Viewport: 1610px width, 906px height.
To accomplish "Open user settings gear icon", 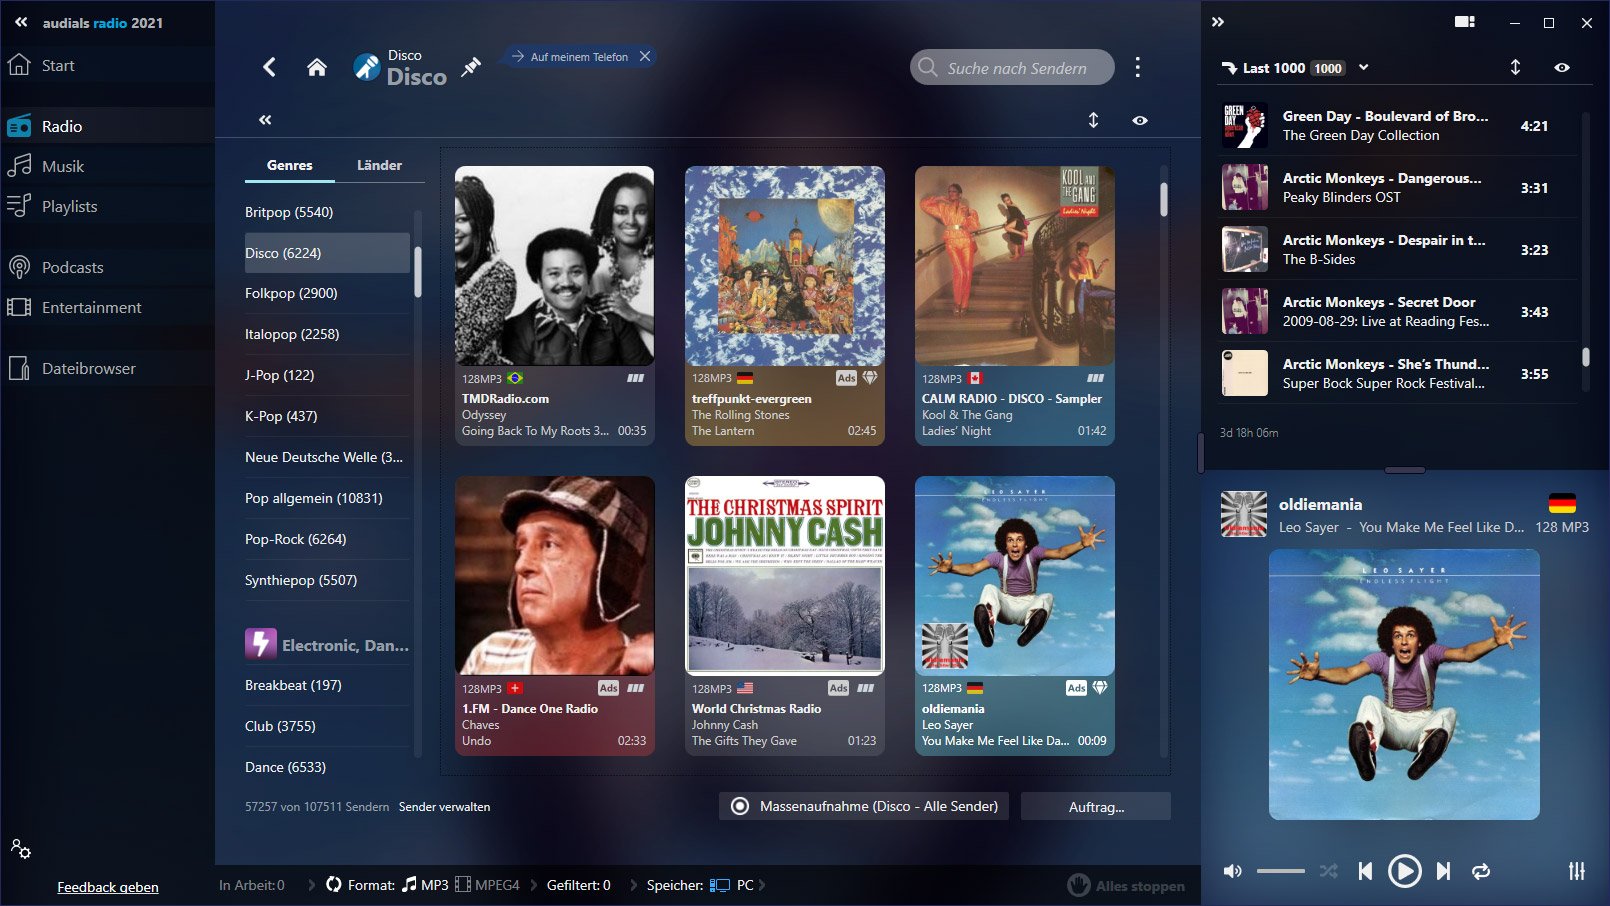I will point(21,849).
